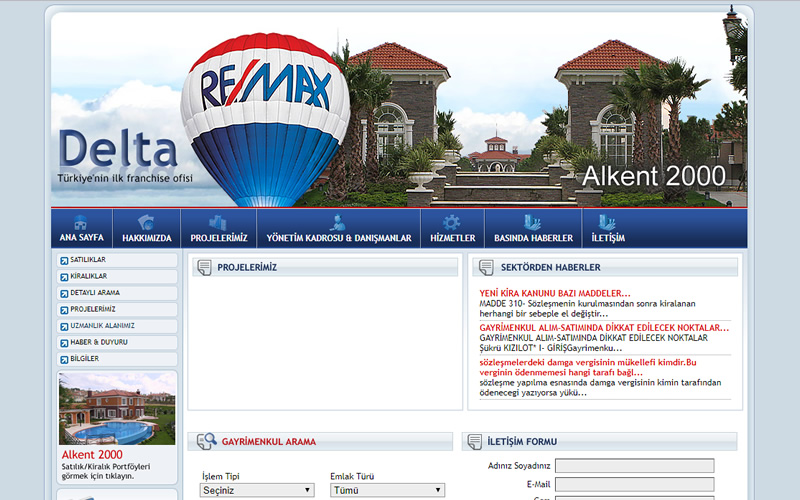The height and width of the screenshot is (500, 800).
Task: Click the person icon above YÖNETİM KADROSU
Action: (x=337, y=222)
